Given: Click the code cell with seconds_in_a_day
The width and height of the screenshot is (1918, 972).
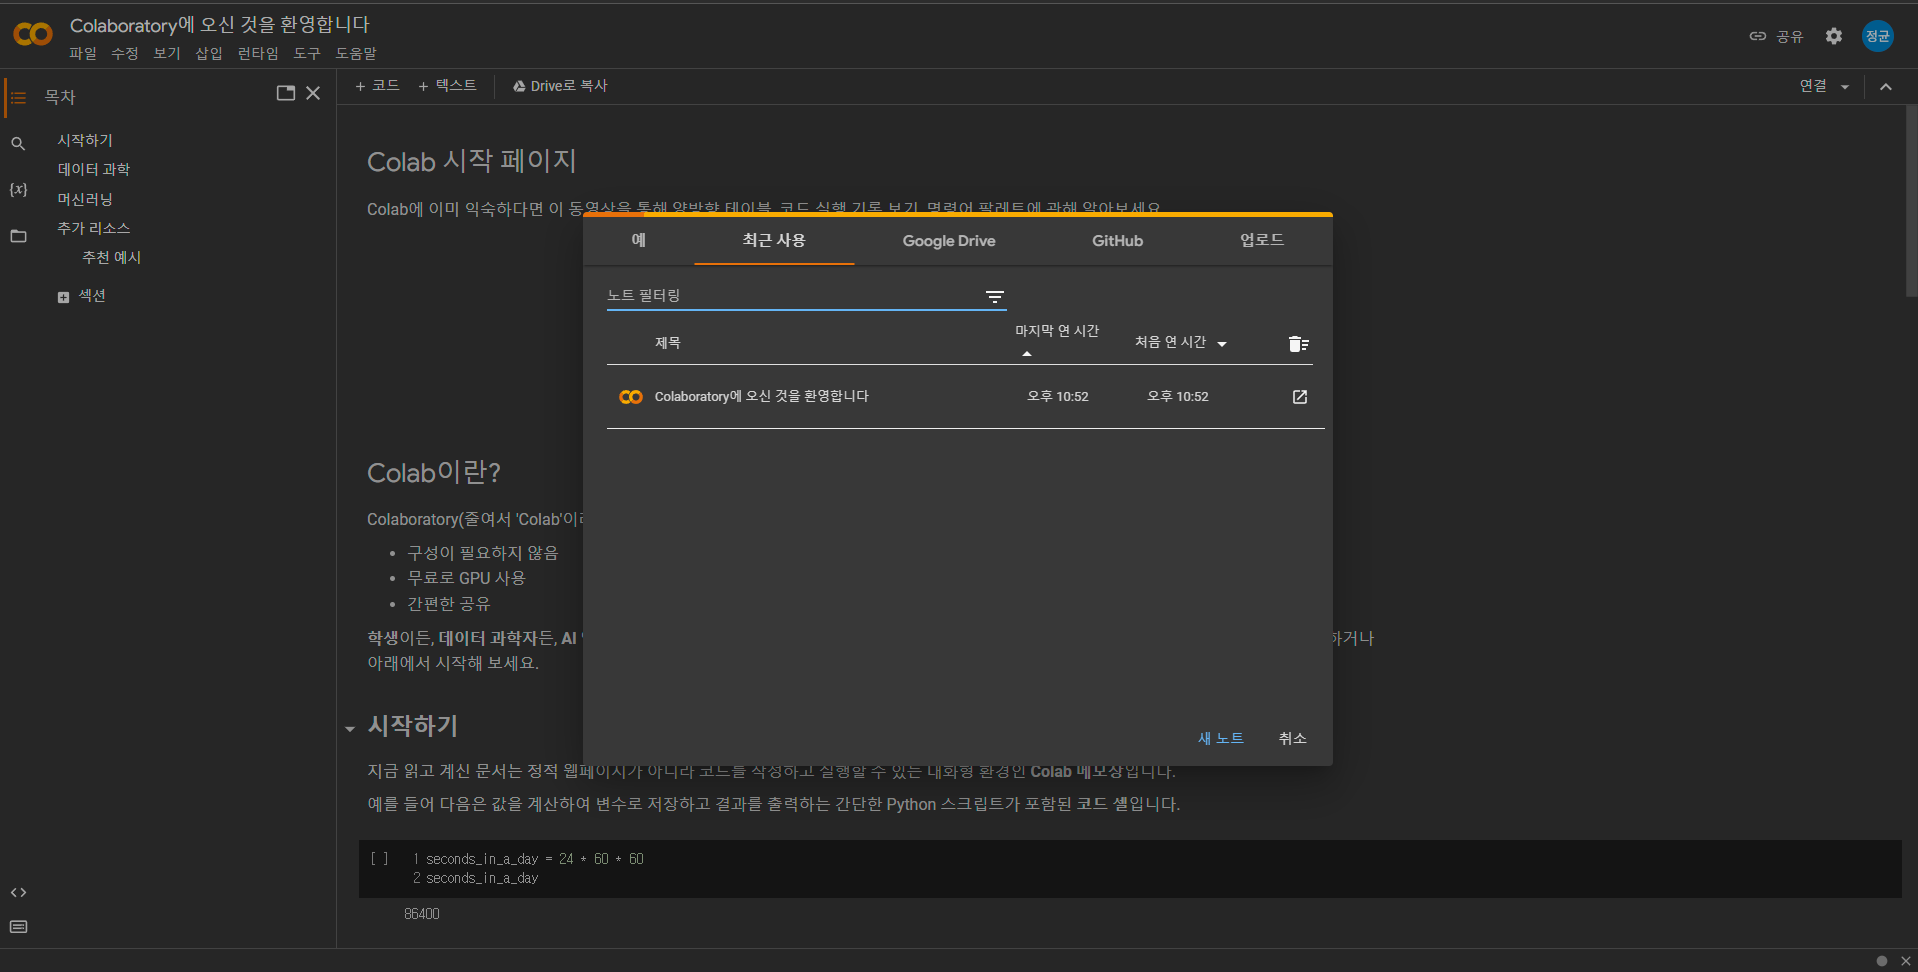Looking at the screenshot, I should [1130, 868].
